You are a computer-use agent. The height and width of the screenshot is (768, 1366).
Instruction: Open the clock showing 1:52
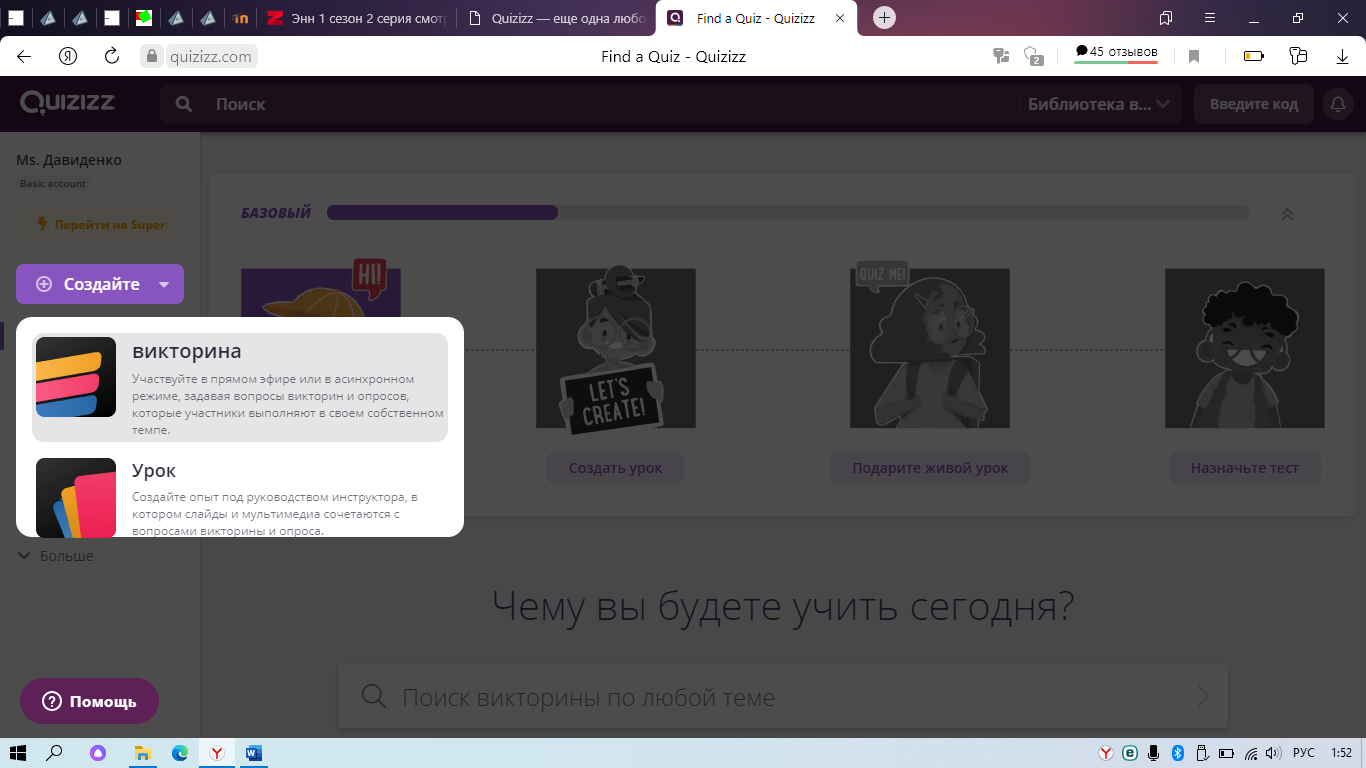(x=1342, y=753)
